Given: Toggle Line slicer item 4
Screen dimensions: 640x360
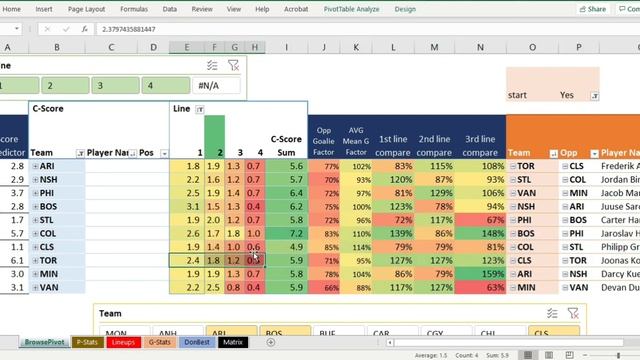Looking at the screenshot, I should coord(166,86).
